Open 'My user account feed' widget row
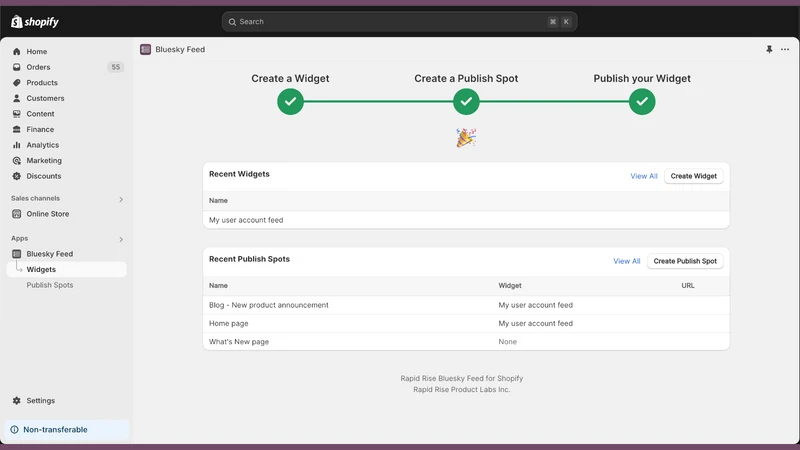 coord(466,220)
